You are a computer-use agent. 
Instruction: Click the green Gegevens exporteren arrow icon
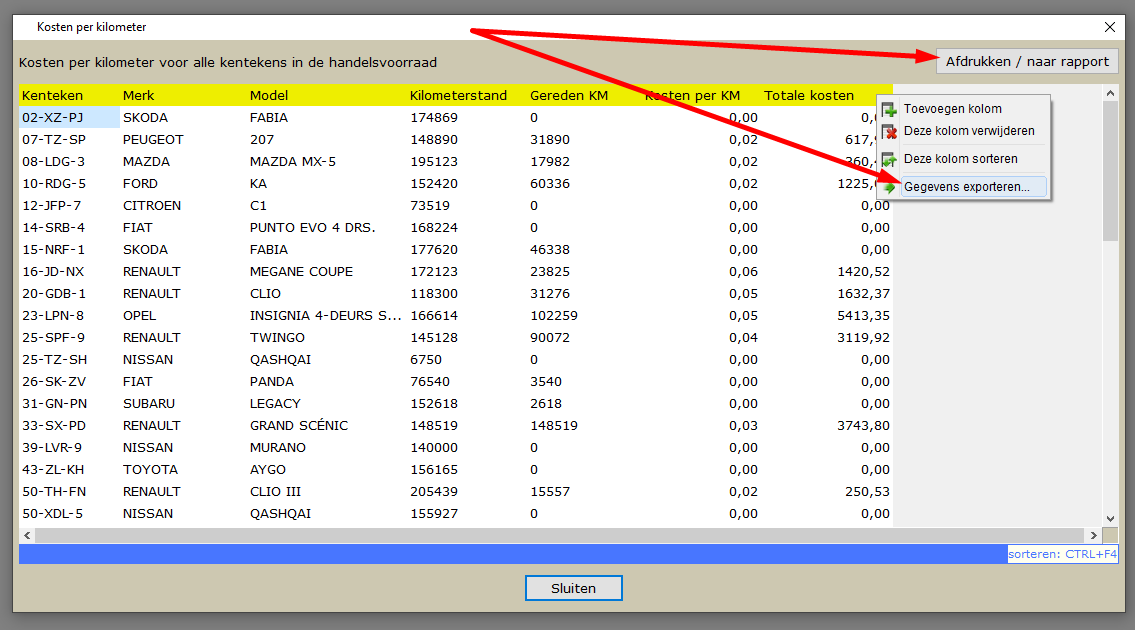(889, 187)
